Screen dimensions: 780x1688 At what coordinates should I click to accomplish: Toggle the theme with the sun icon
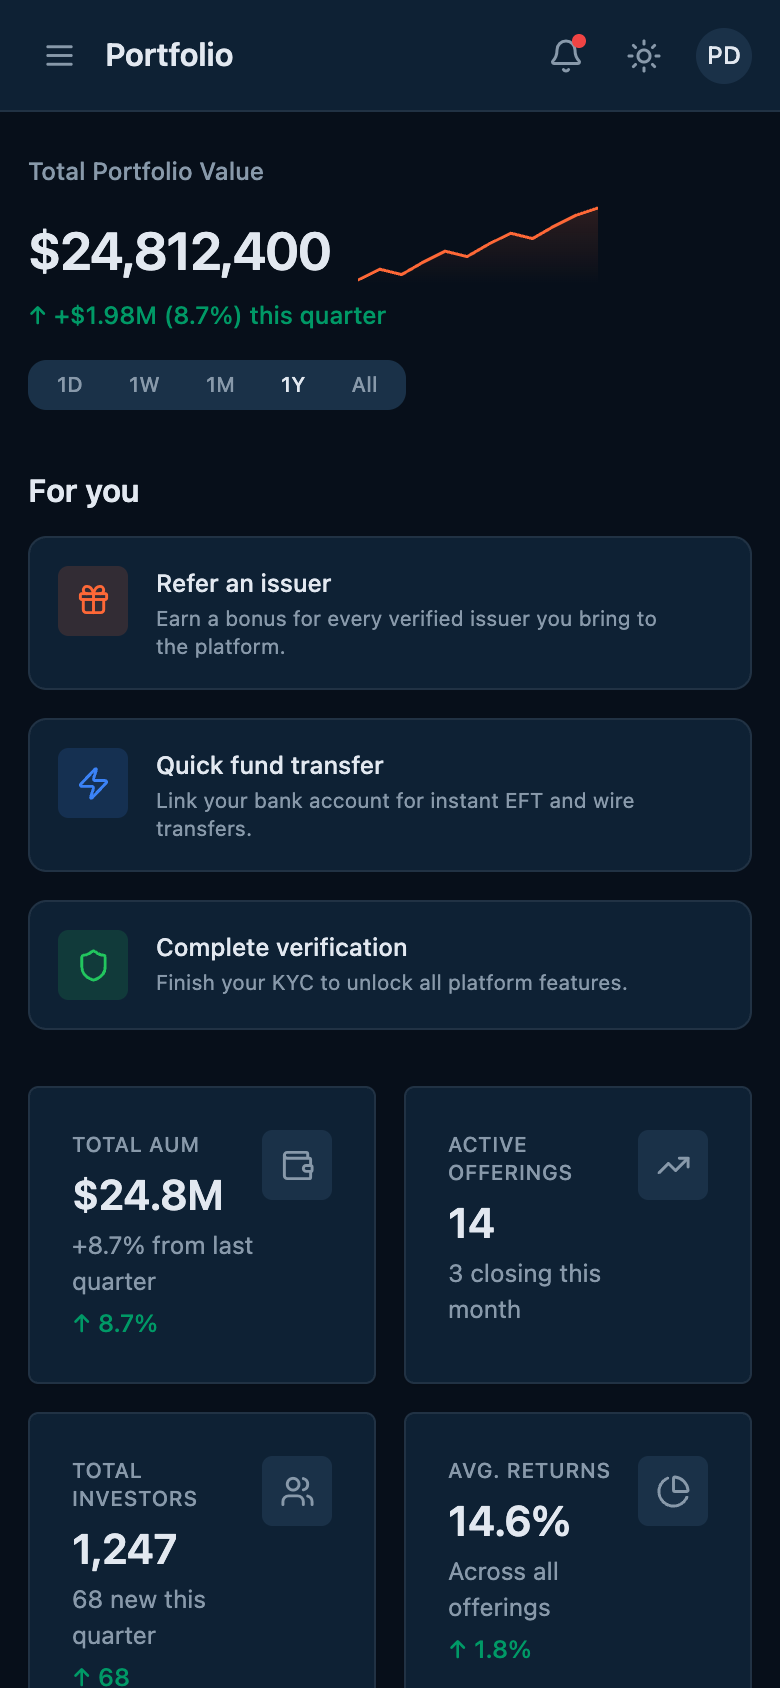tap(644, 56)
